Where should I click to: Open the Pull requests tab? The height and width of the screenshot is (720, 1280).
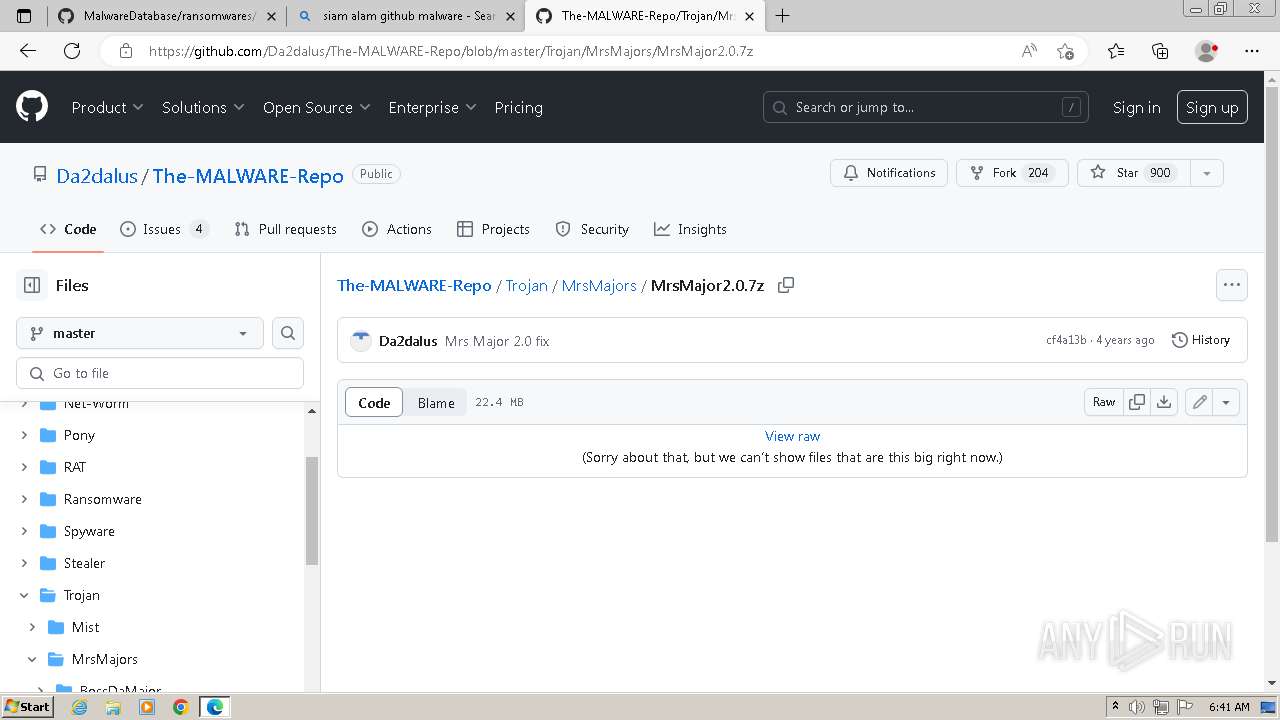(x=285, y=229)
